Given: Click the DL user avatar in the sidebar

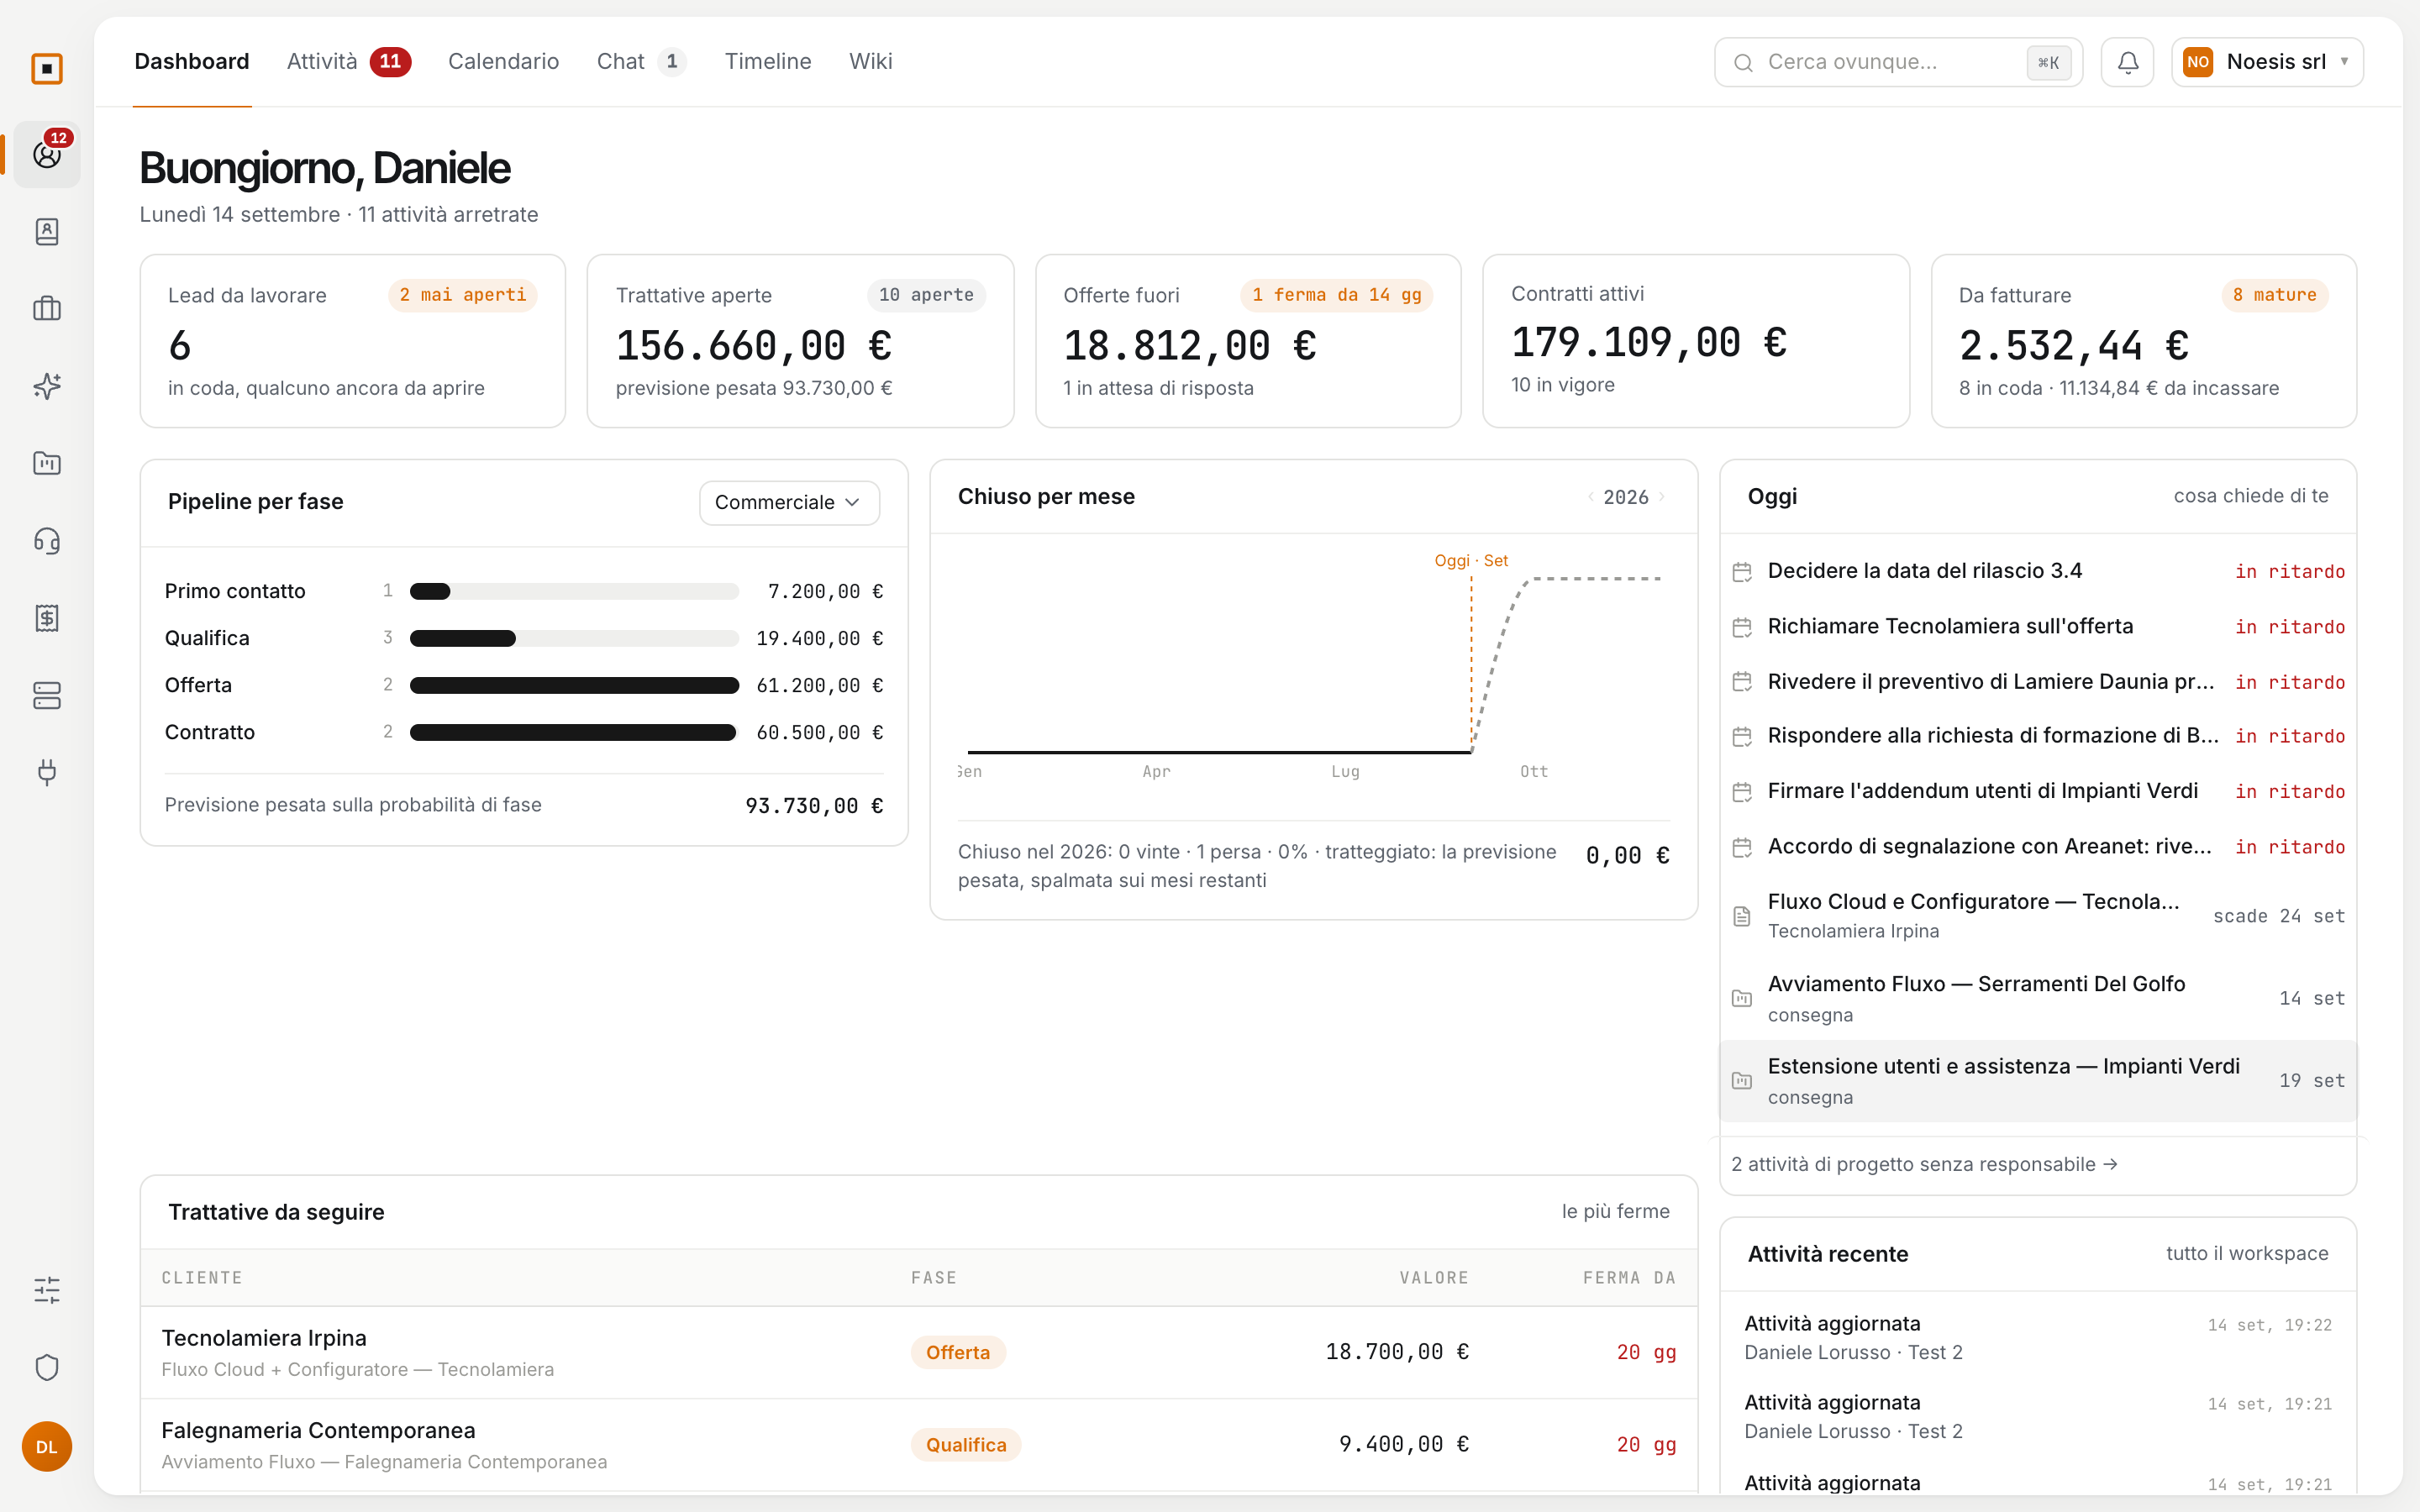Looking at the screenshot, I should 47,1447.
